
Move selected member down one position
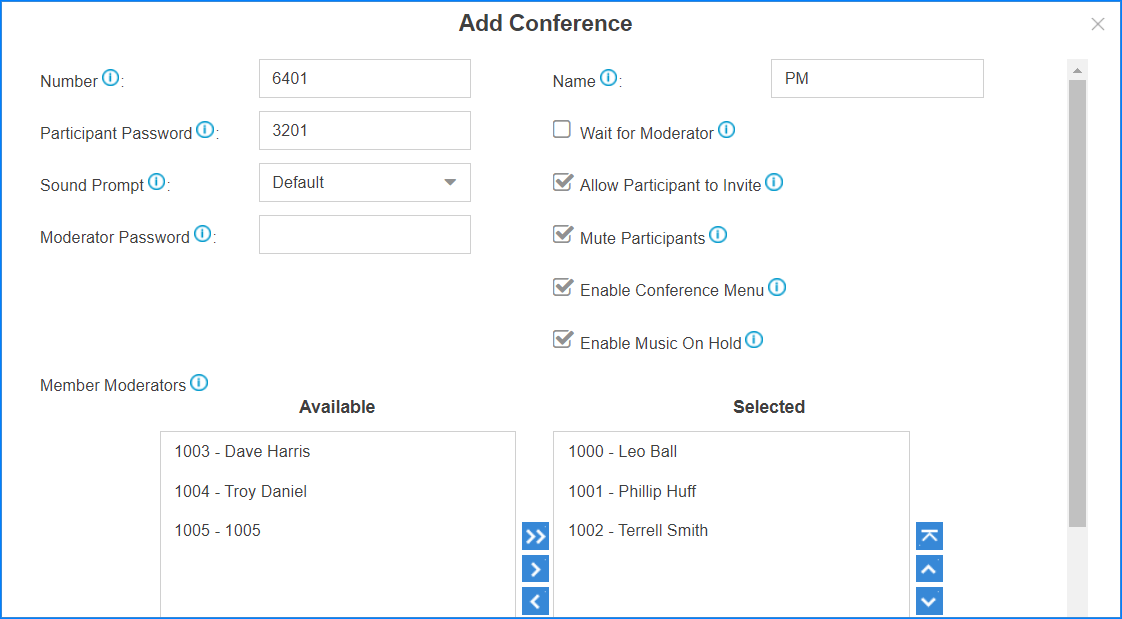point(929,601)
